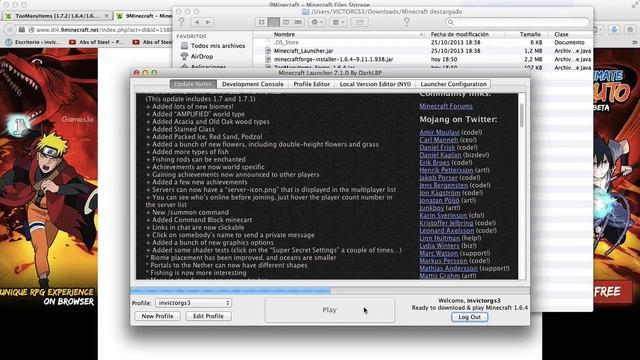Viewport: 640px width, 360px height.
Task: Select the .DS_Store file row
Action: (423, 42)
